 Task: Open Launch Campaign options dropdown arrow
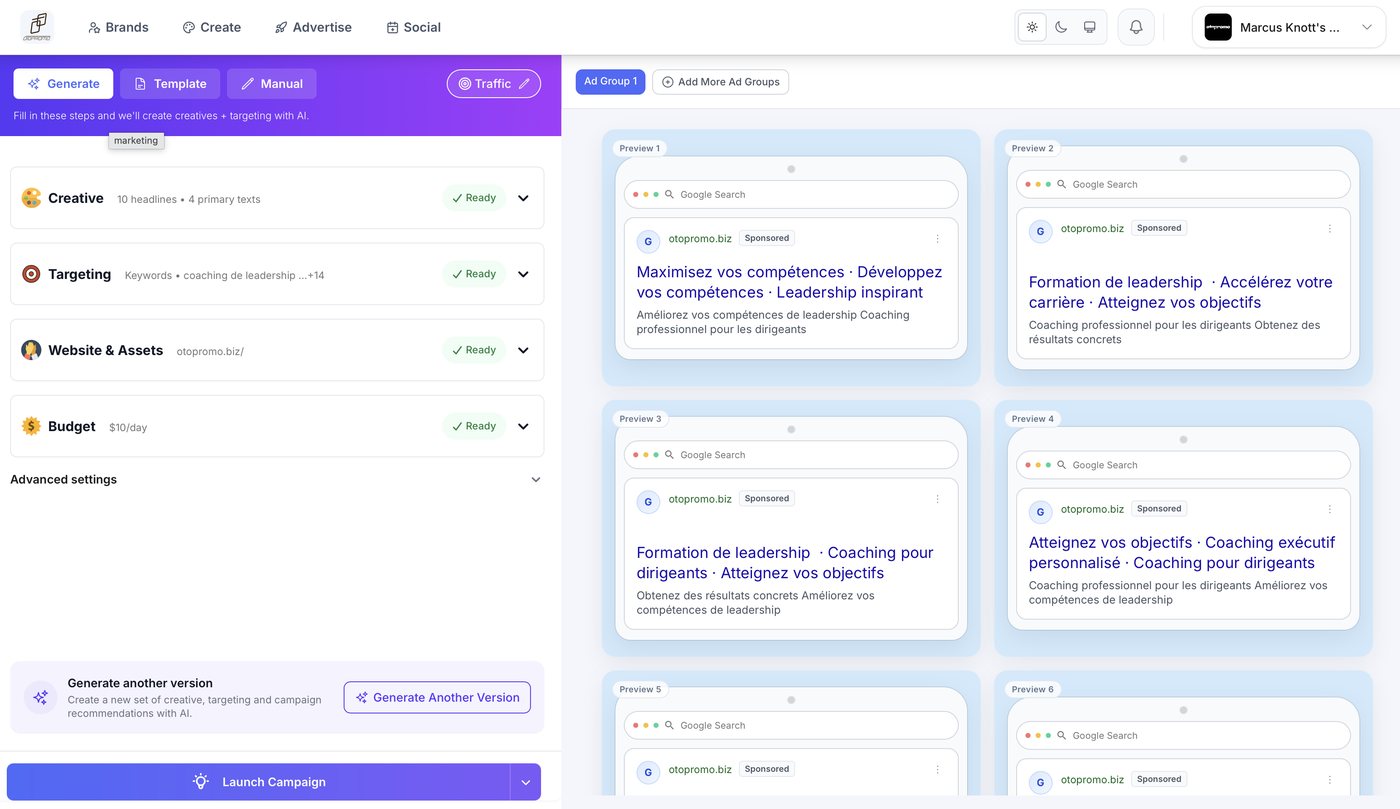pos(526,782)
